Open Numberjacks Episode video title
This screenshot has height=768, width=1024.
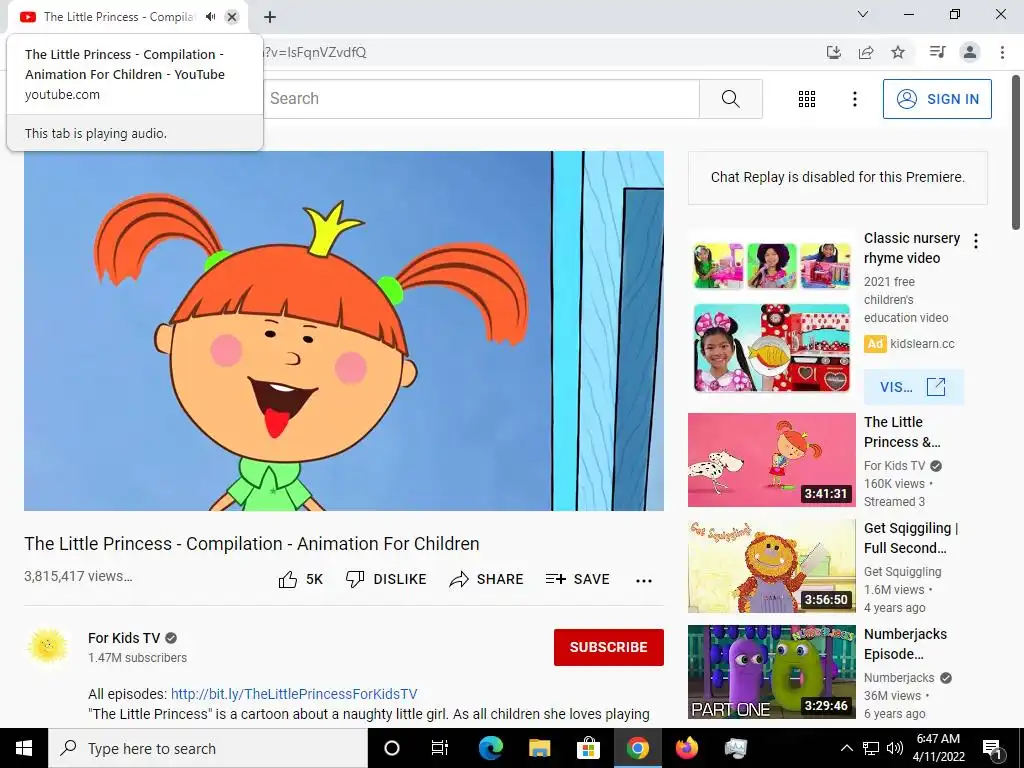(x=905, y=644)
